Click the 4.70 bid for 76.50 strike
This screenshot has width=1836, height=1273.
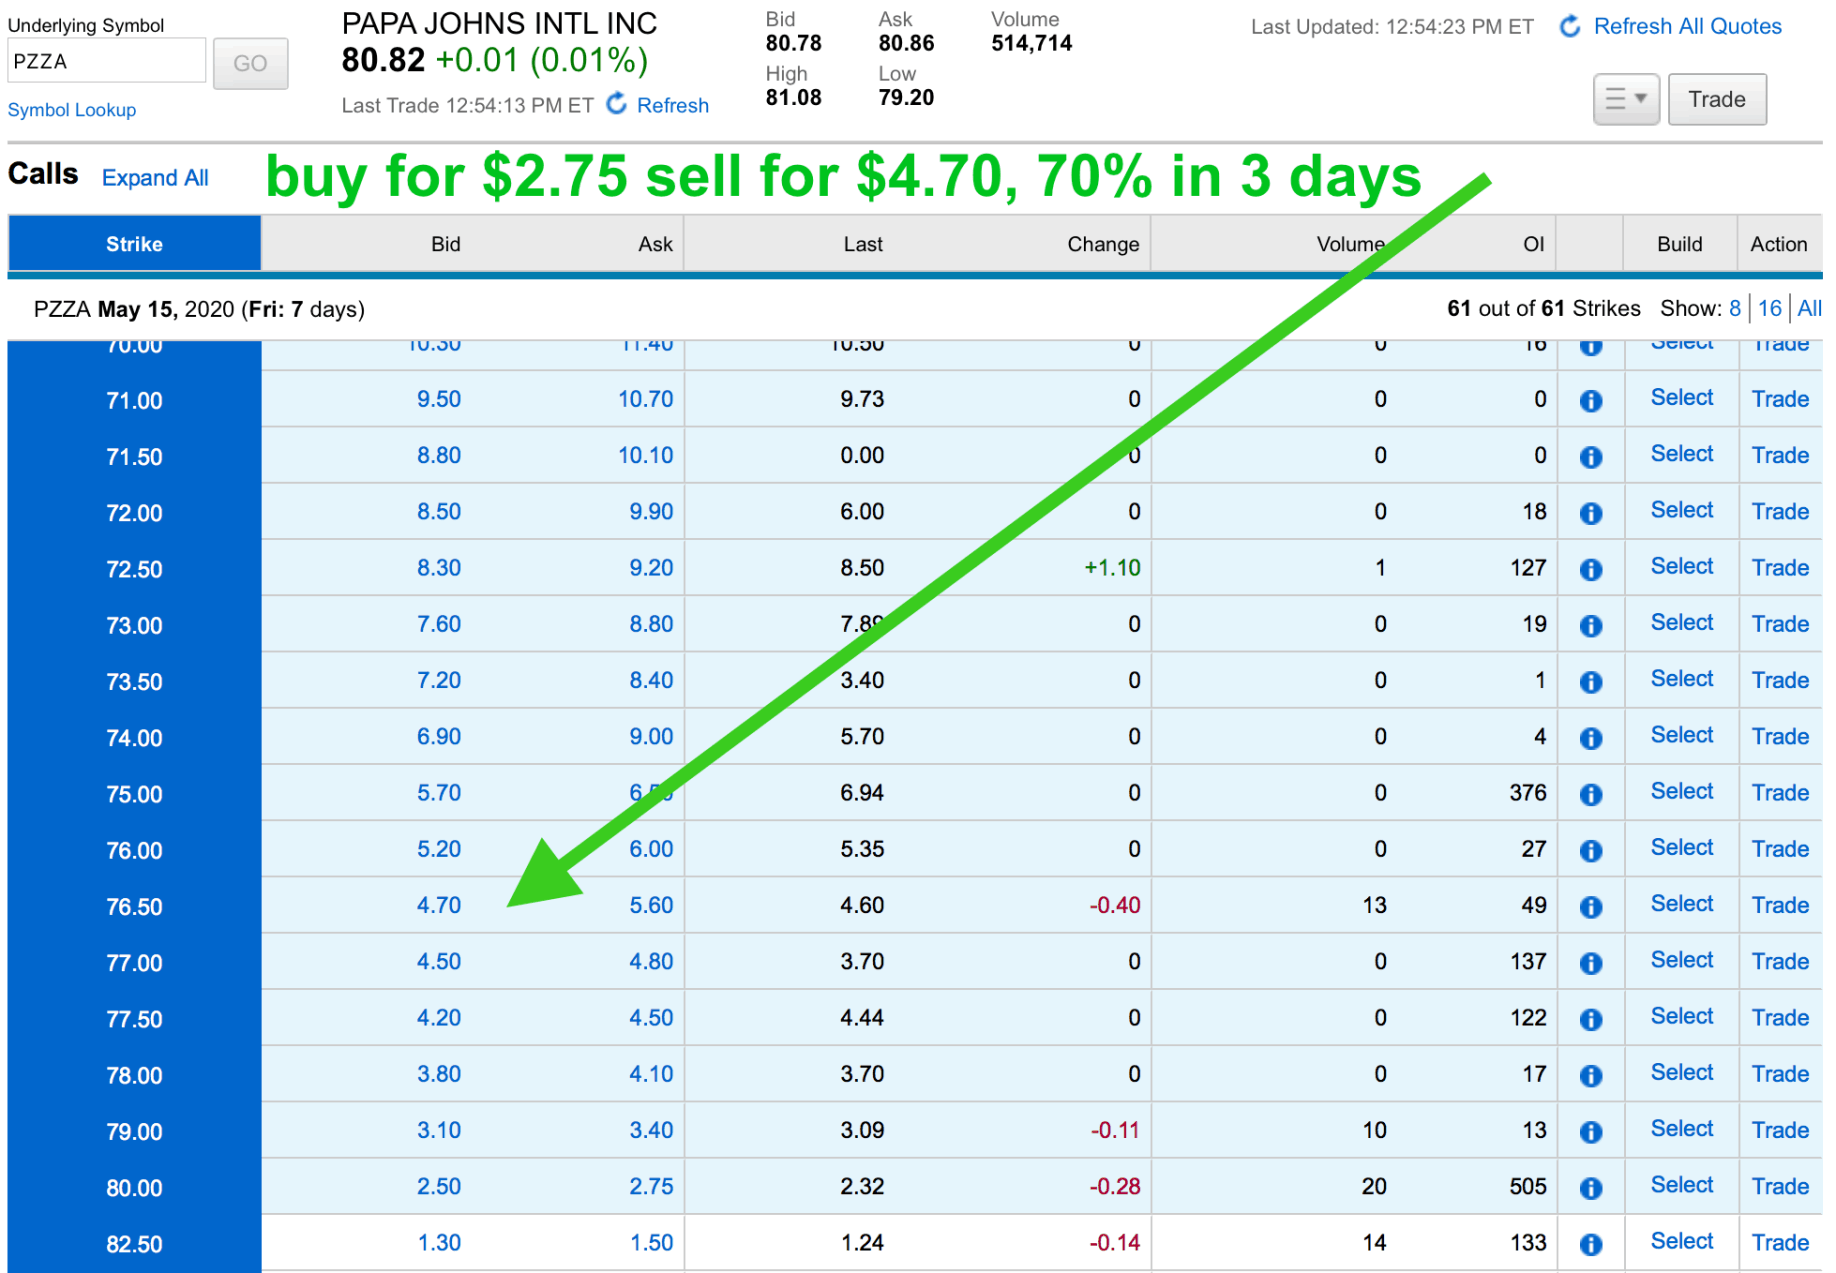439,906
